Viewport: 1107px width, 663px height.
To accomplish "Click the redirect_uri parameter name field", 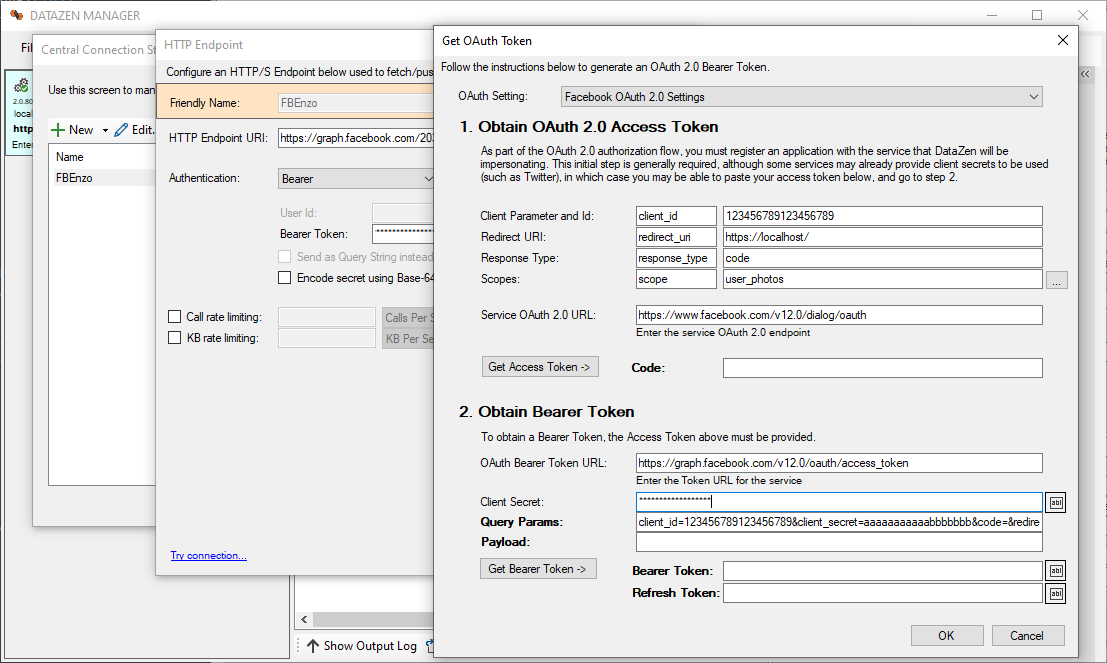I will [676, 237].
